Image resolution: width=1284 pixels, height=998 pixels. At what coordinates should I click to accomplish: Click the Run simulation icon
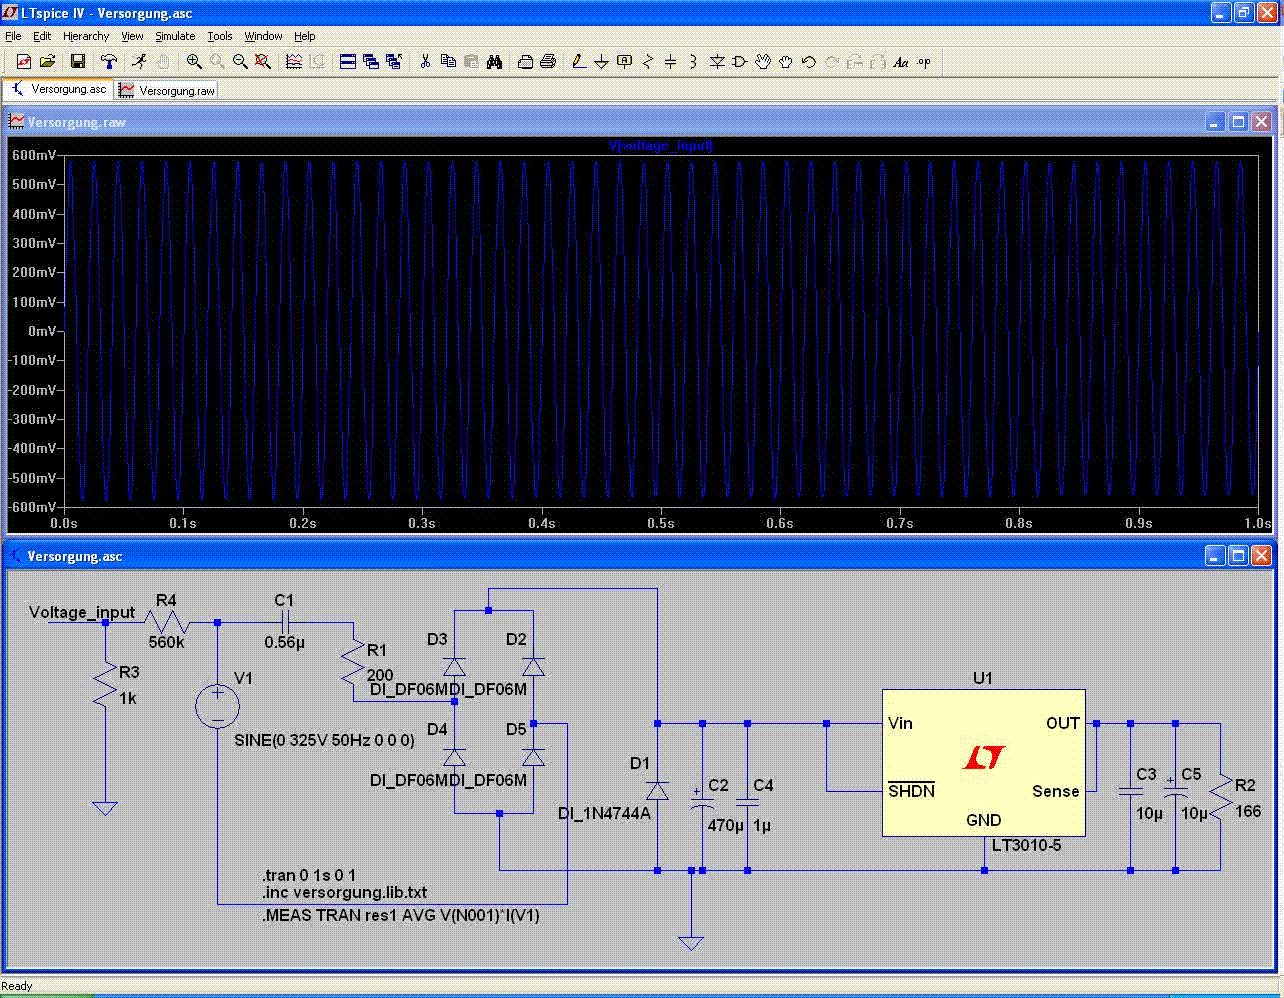coord(139,62)
